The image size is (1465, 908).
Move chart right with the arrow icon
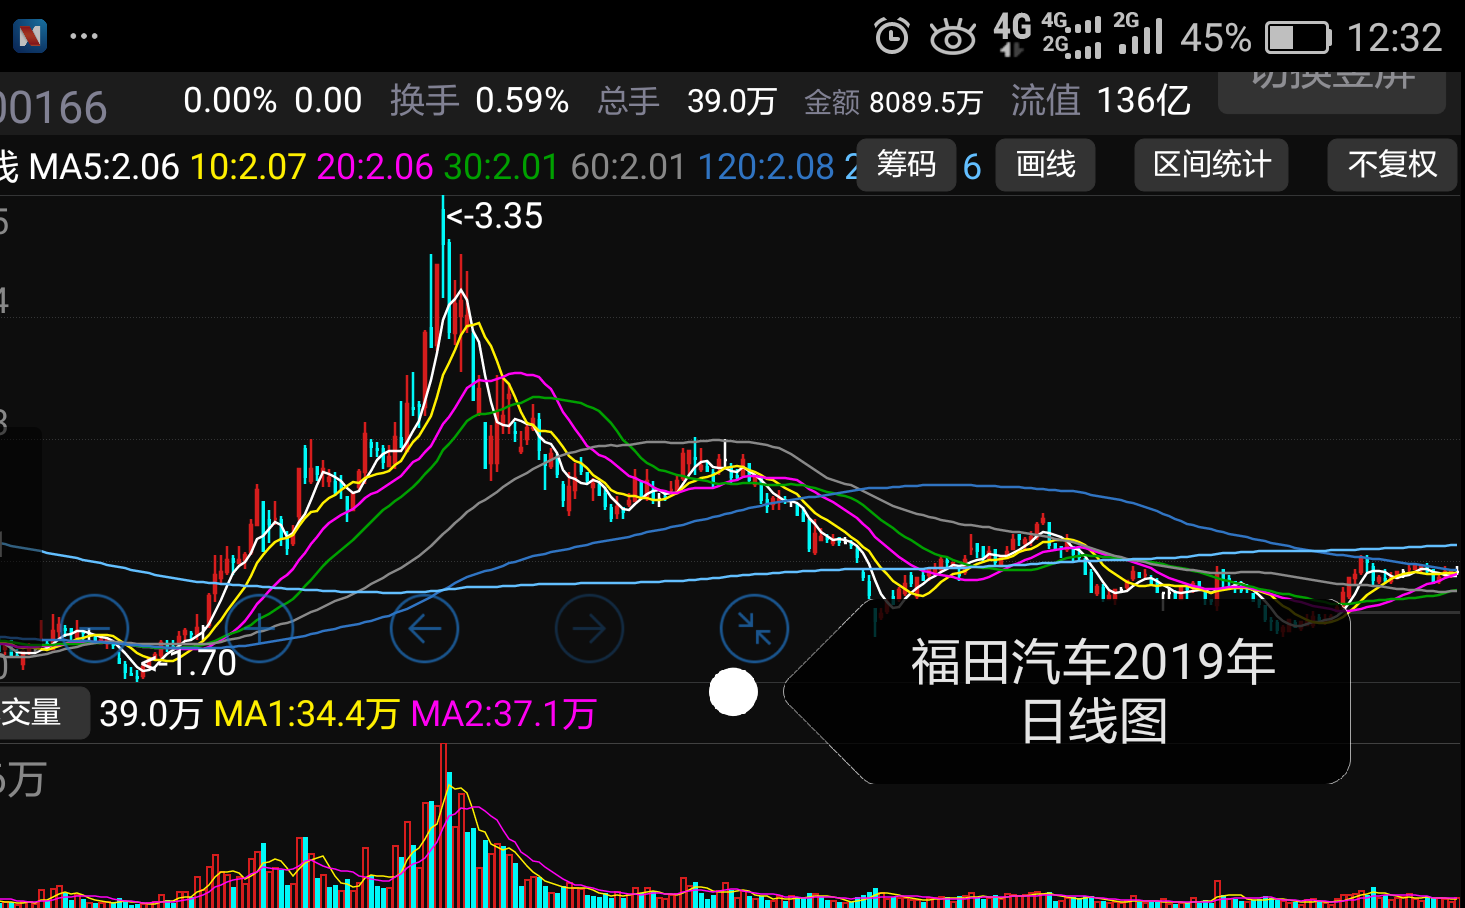589,629
